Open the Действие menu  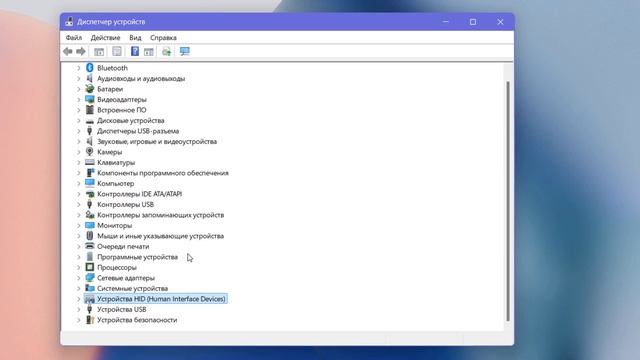[x=105, y=38]
